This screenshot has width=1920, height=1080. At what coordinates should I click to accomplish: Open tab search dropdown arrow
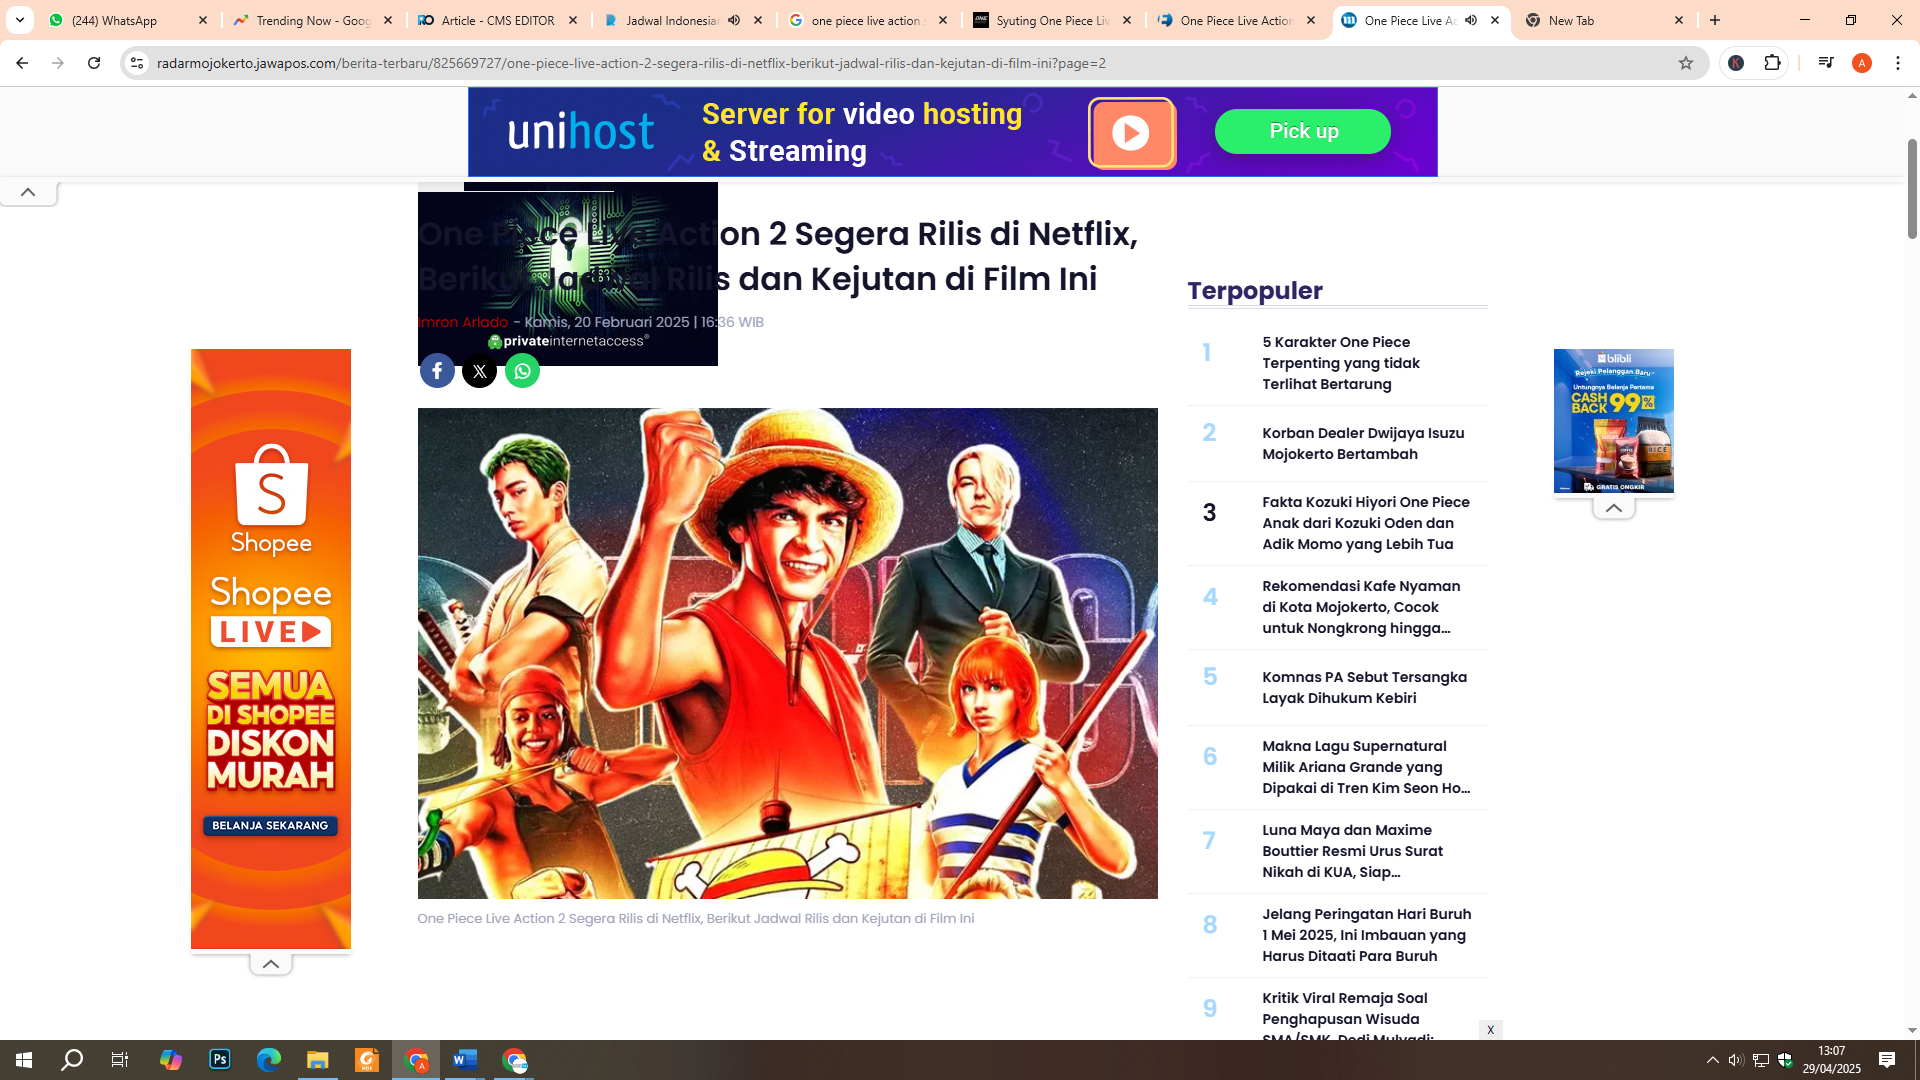pos(19,20)
